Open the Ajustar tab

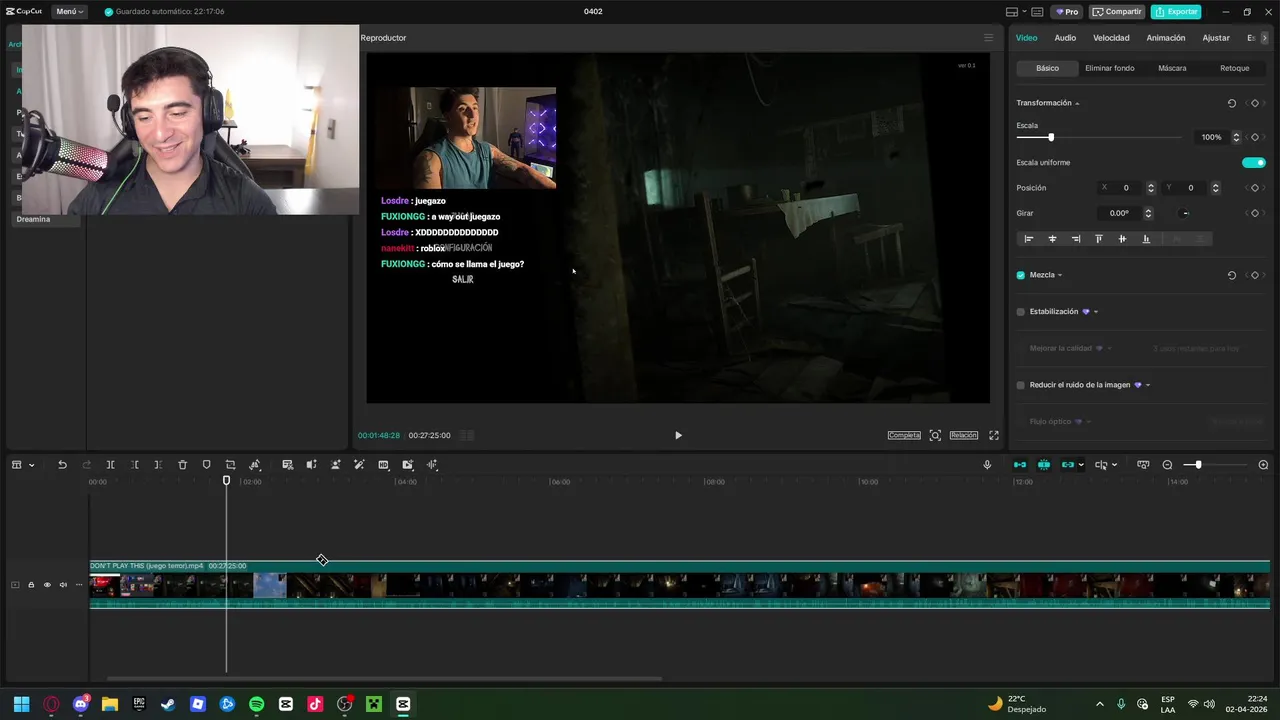pos(1216,38)
